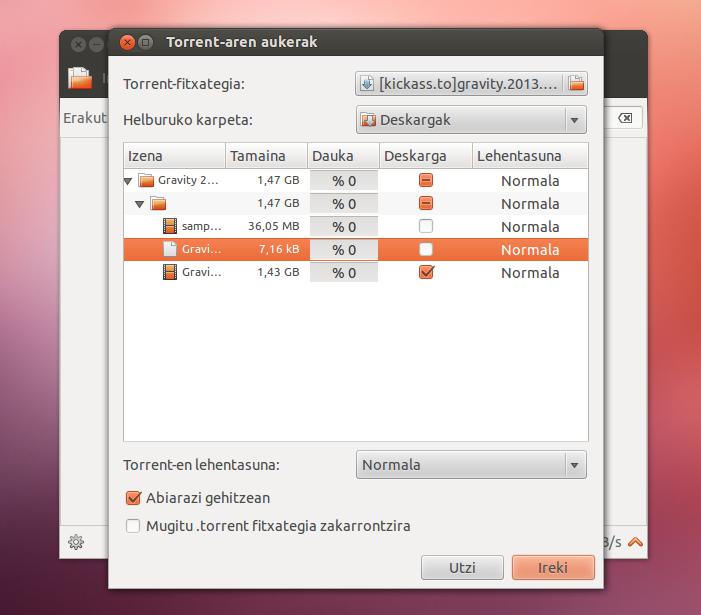Click the Gravity root folder icon
701x615 pixels.
(x=146, y=181)
